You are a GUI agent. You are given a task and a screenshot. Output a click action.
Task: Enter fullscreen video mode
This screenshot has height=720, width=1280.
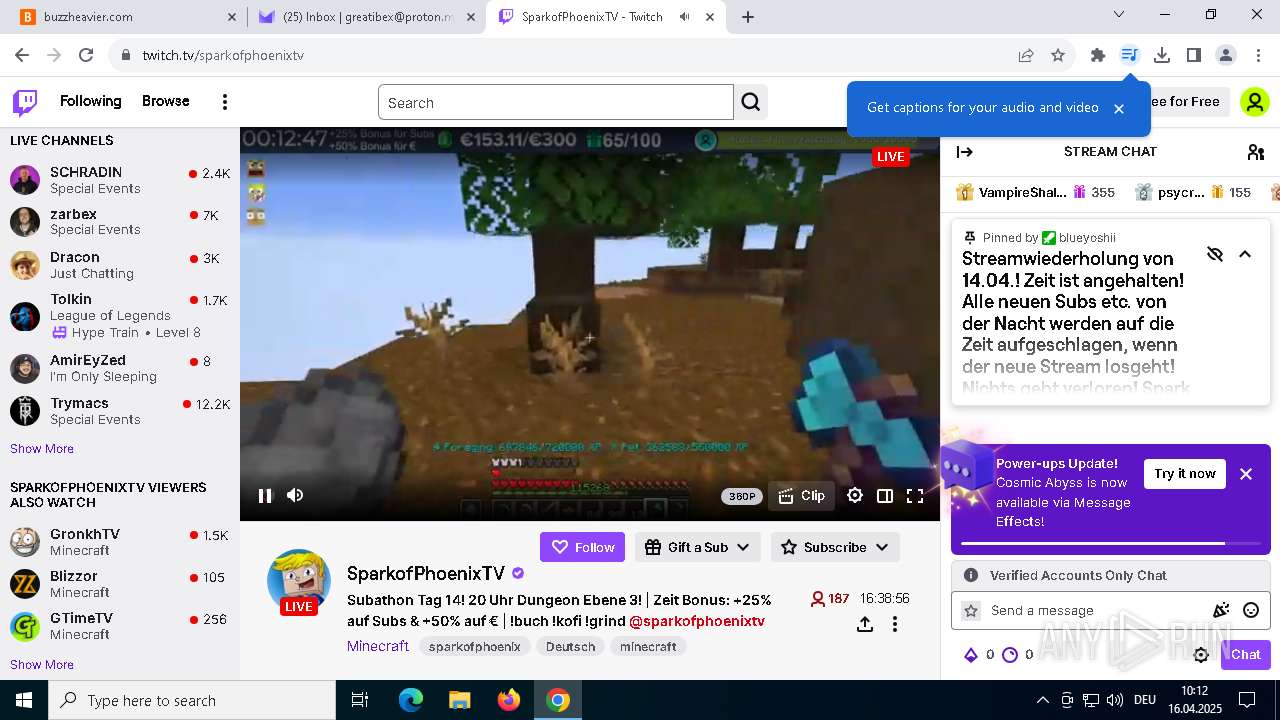pos(915,495)
